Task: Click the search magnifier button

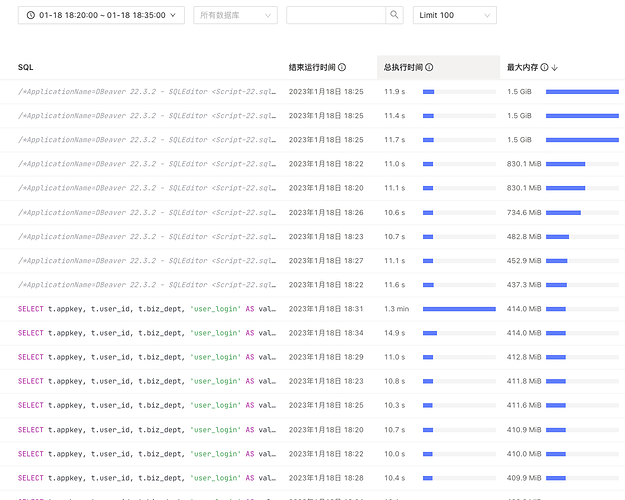Action: click(395, 15)
